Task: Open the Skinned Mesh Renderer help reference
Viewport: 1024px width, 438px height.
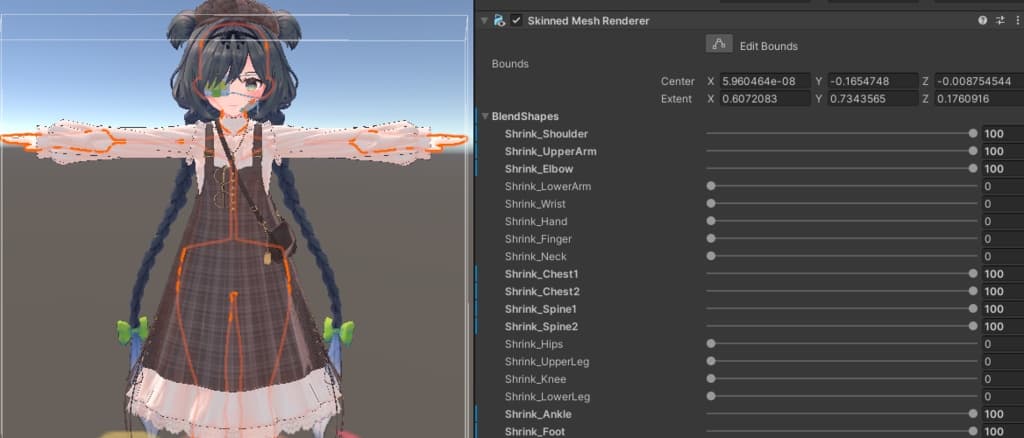Action: [982, 20]
